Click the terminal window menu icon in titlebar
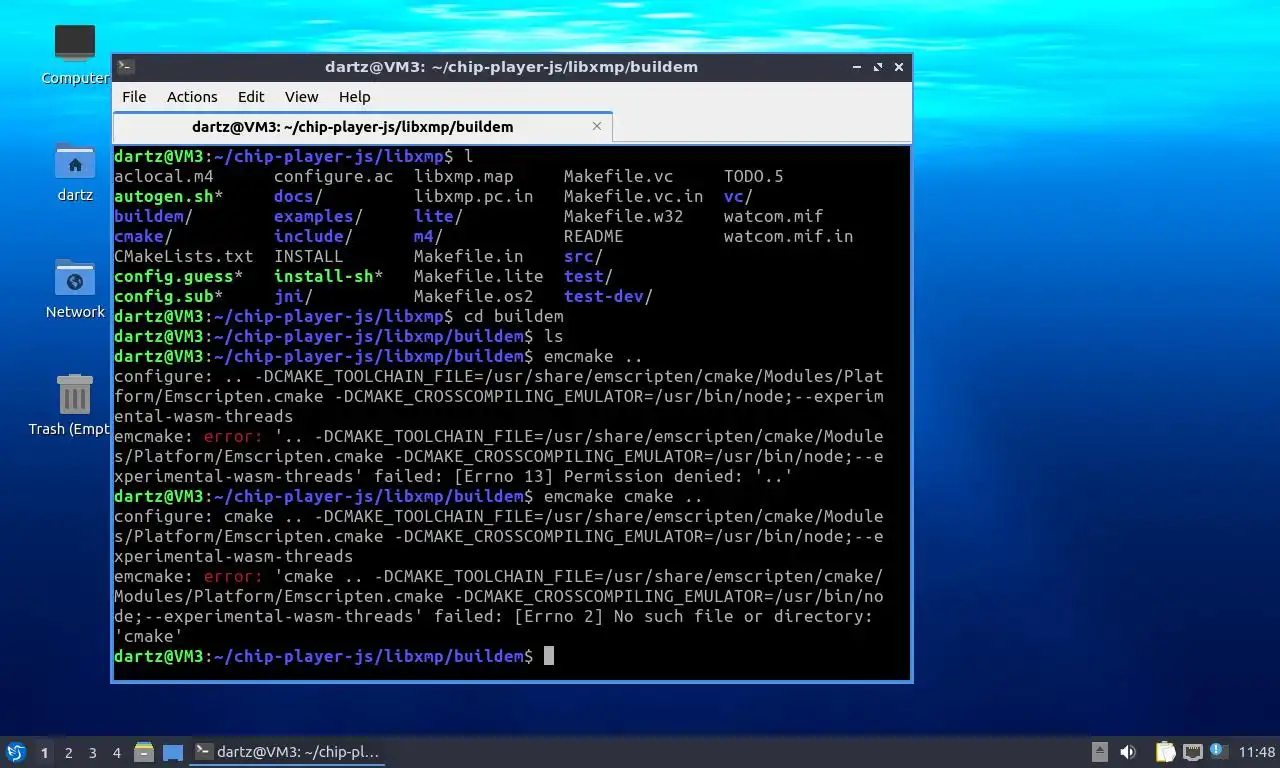 pos(126,67)
